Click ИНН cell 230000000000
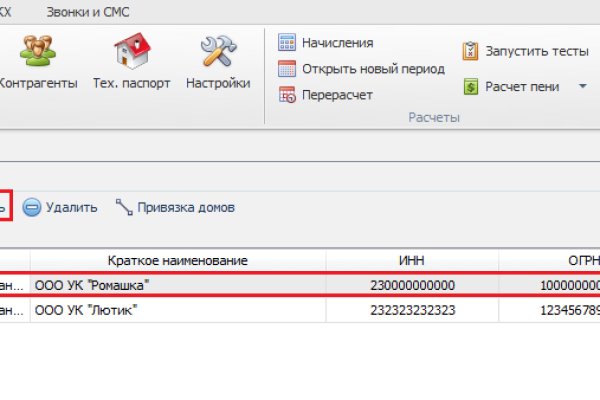Image resolution: width=600 pixels, height=400 pixels. click(x=411, y=285)
